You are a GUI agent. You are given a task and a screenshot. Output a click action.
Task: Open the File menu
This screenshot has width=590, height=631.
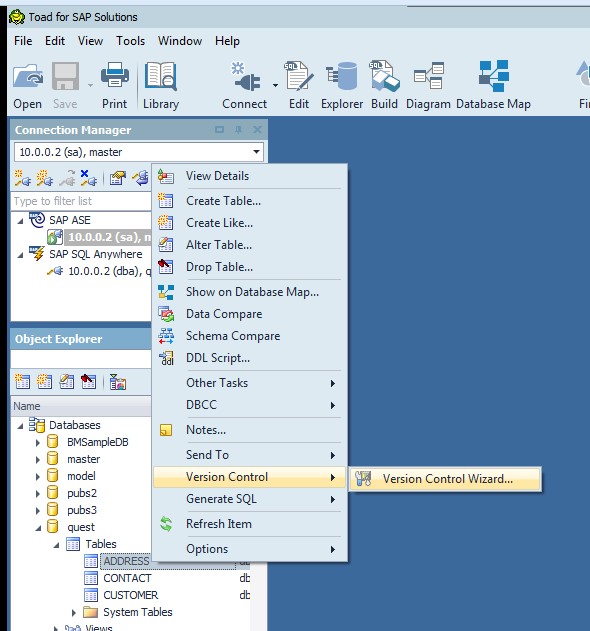23,41
